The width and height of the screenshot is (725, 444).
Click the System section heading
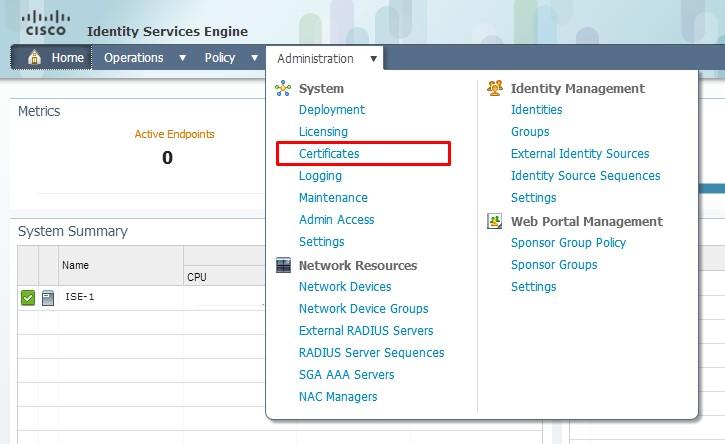coord(321,88)
